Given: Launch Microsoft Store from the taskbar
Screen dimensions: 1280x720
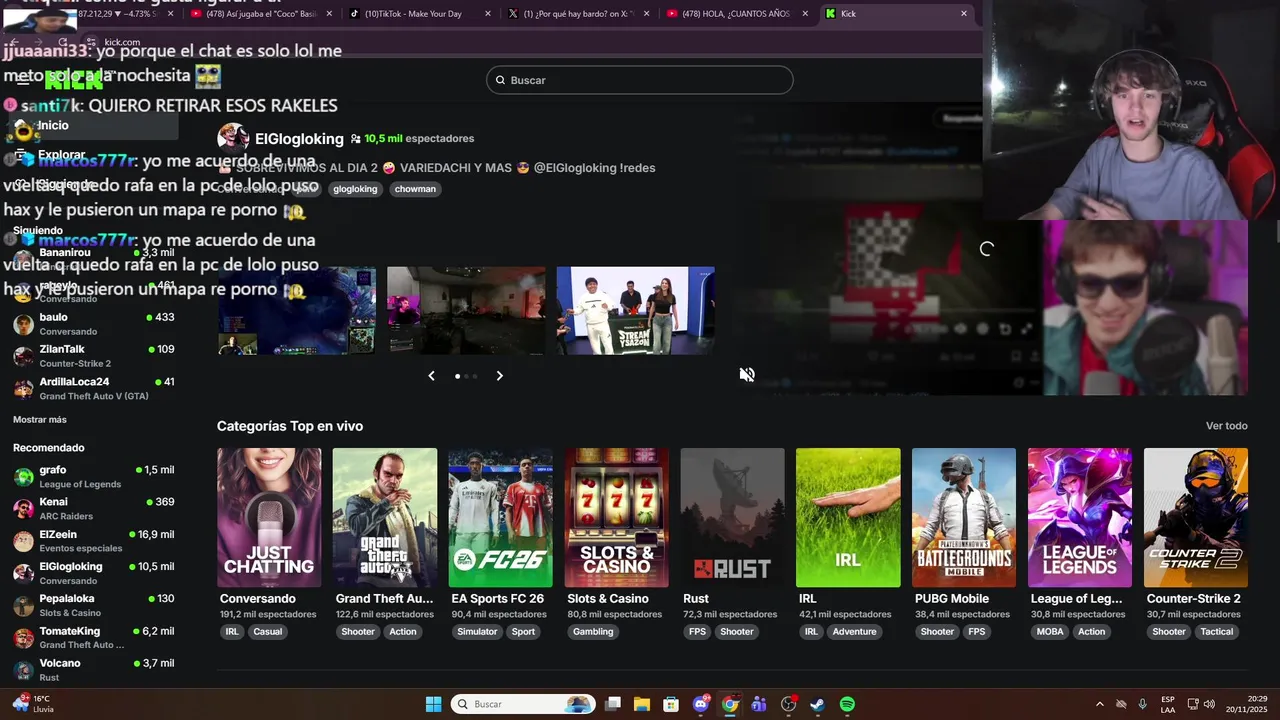Looking at the screenshot, I should point(671,704).
